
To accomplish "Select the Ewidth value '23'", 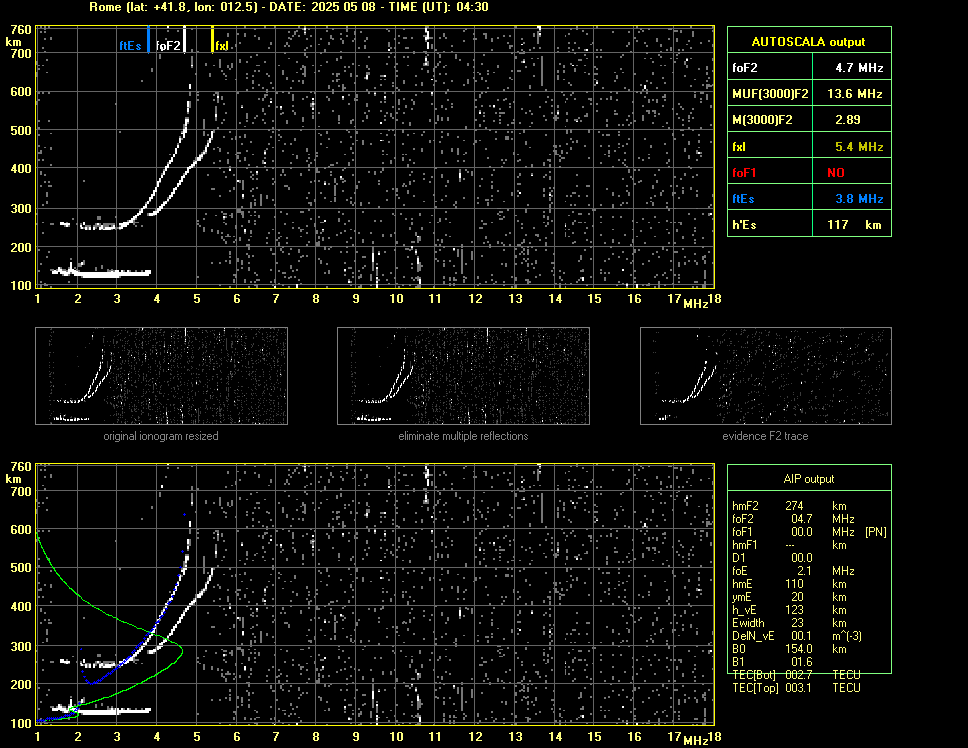I will click(797, 623).
